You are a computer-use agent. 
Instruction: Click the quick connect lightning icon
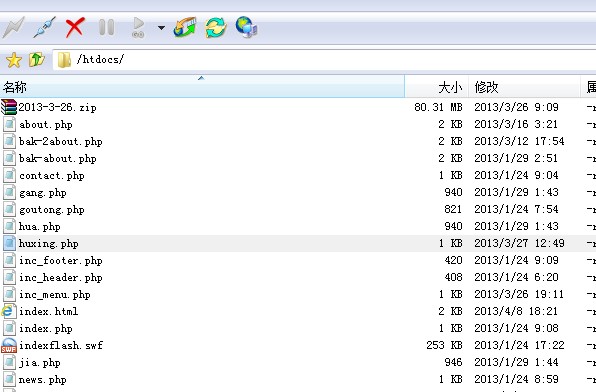click(x=14, y=27)
